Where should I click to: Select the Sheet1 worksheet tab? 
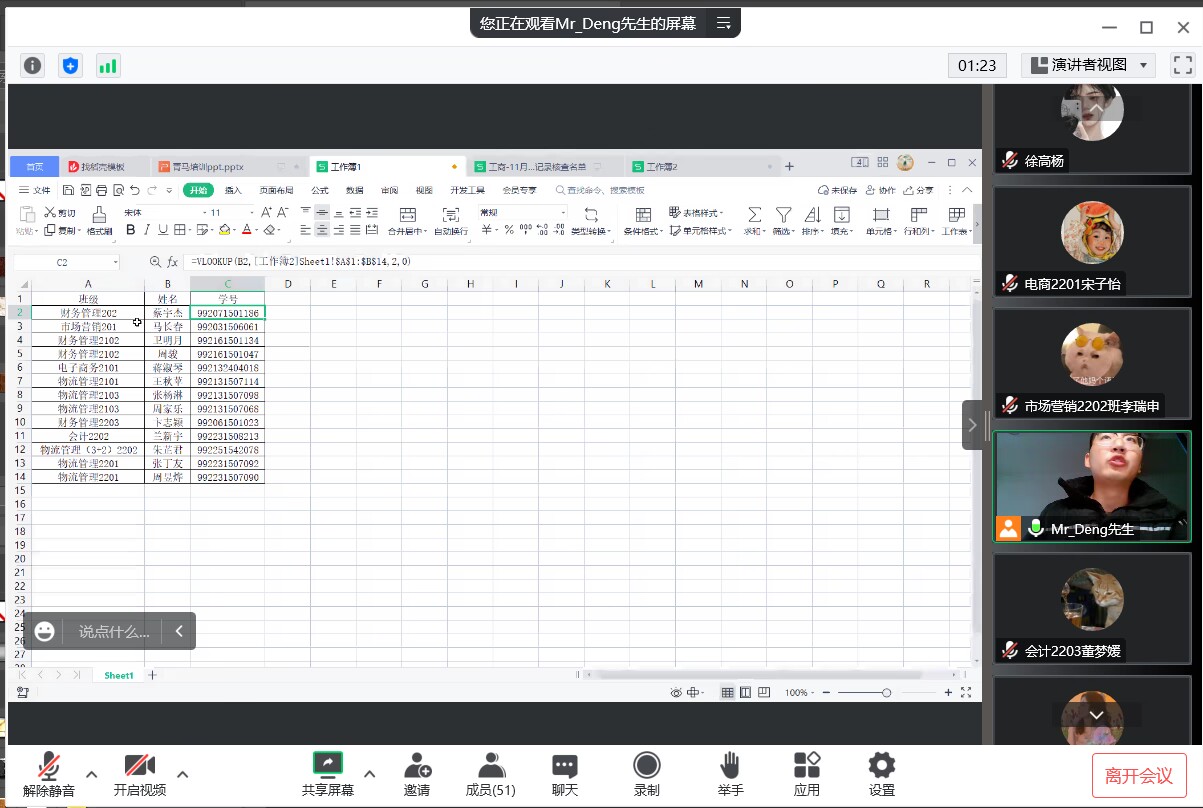click(x=119, y=676)
